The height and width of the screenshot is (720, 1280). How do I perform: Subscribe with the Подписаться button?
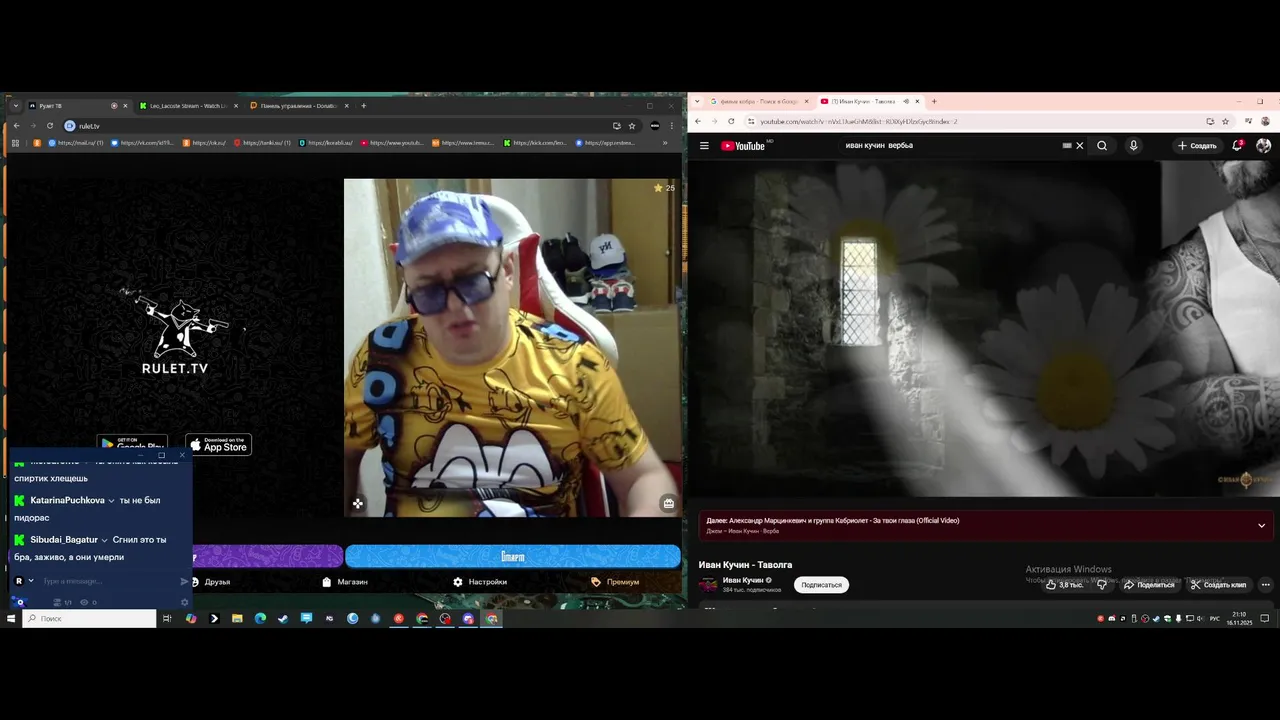point(821,585)
